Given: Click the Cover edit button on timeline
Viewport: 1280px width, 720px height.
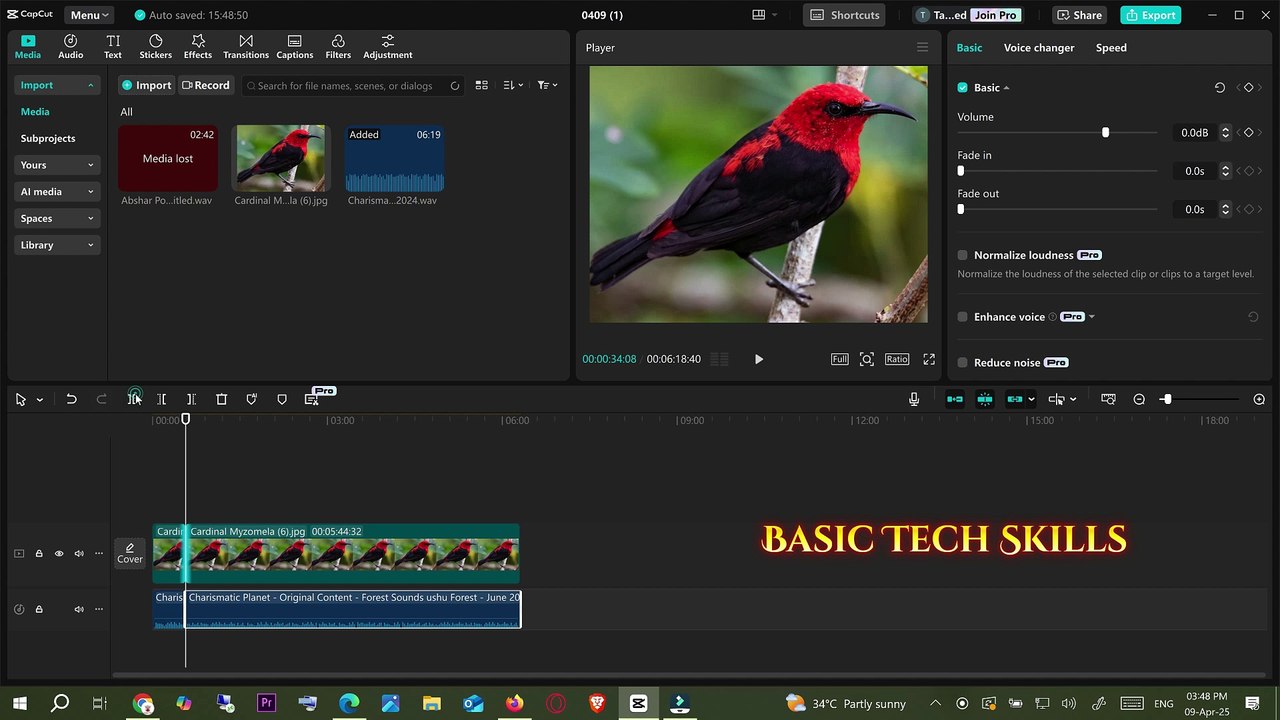Looking at the screenshot, I should click(x=130, y=553).
